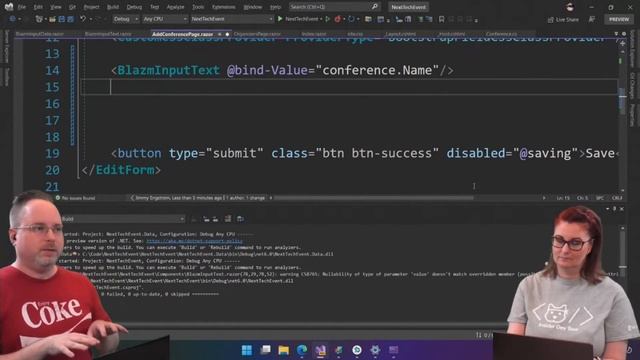Close the AddConferencePage.razor tab
This screenshot has height=360, width=640.
pos(220,34)
